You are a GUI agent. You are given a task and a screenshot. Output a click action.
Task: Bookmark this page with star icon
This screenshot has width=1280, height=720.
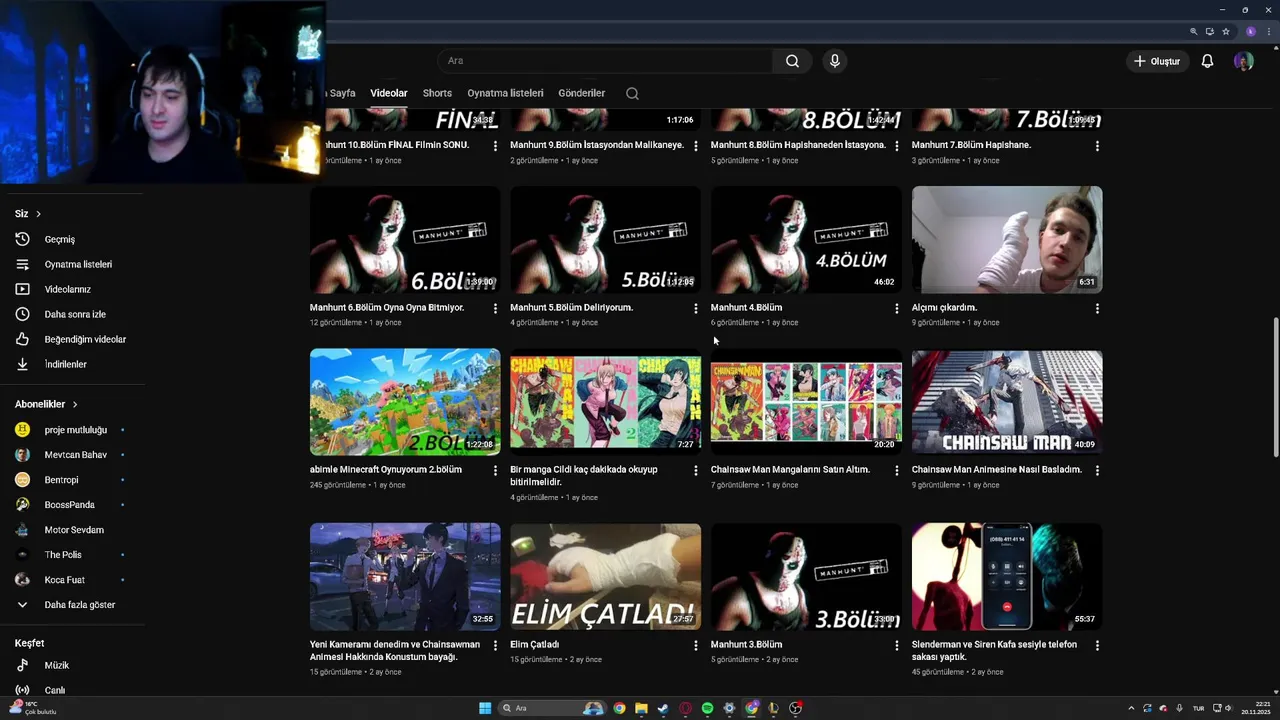[x=1226, y=31]
